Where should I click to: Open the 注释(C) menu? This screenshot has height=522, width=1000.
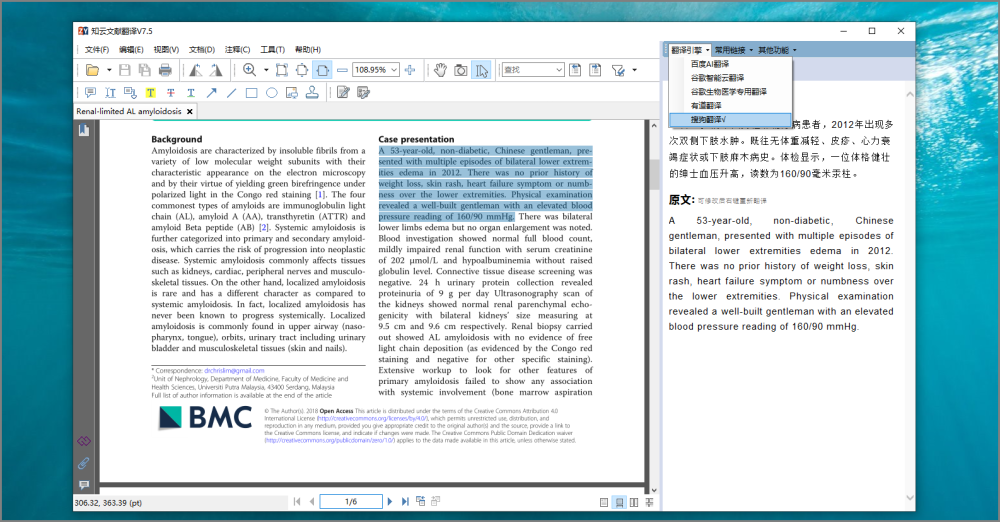click(x=238, y=49)
